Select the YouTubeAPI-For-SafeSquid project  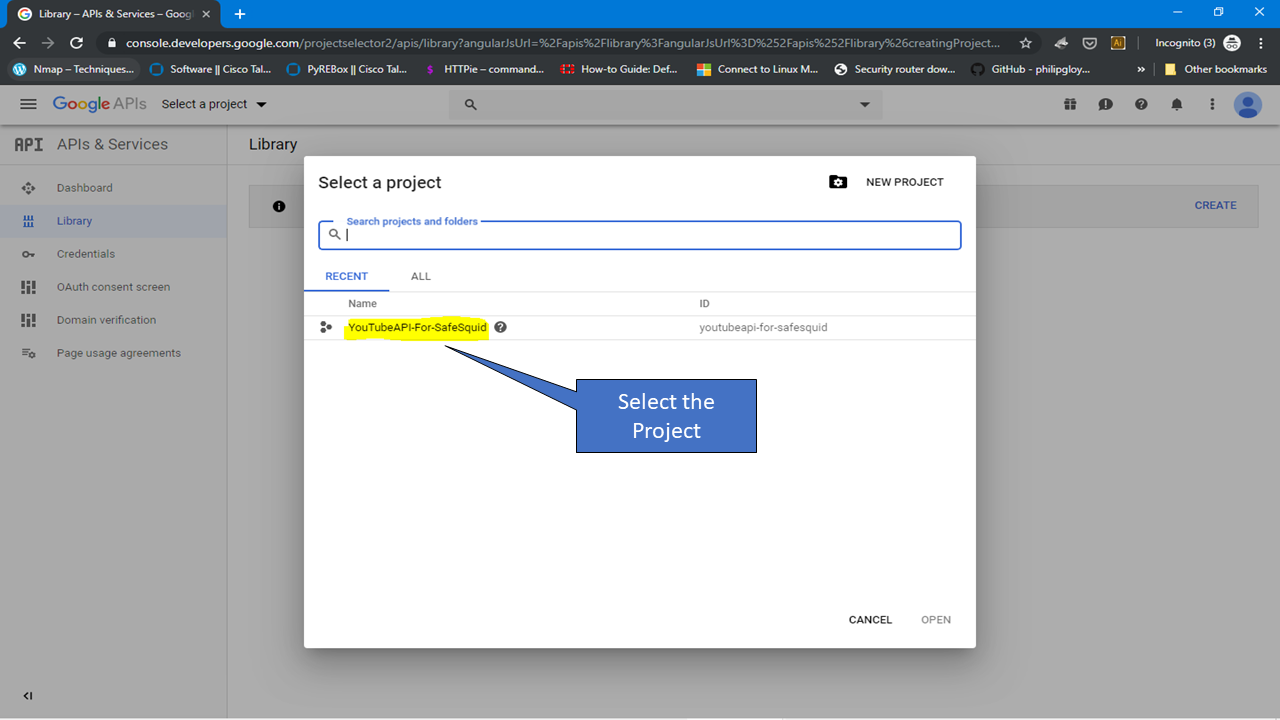click(x=417, y=327)
